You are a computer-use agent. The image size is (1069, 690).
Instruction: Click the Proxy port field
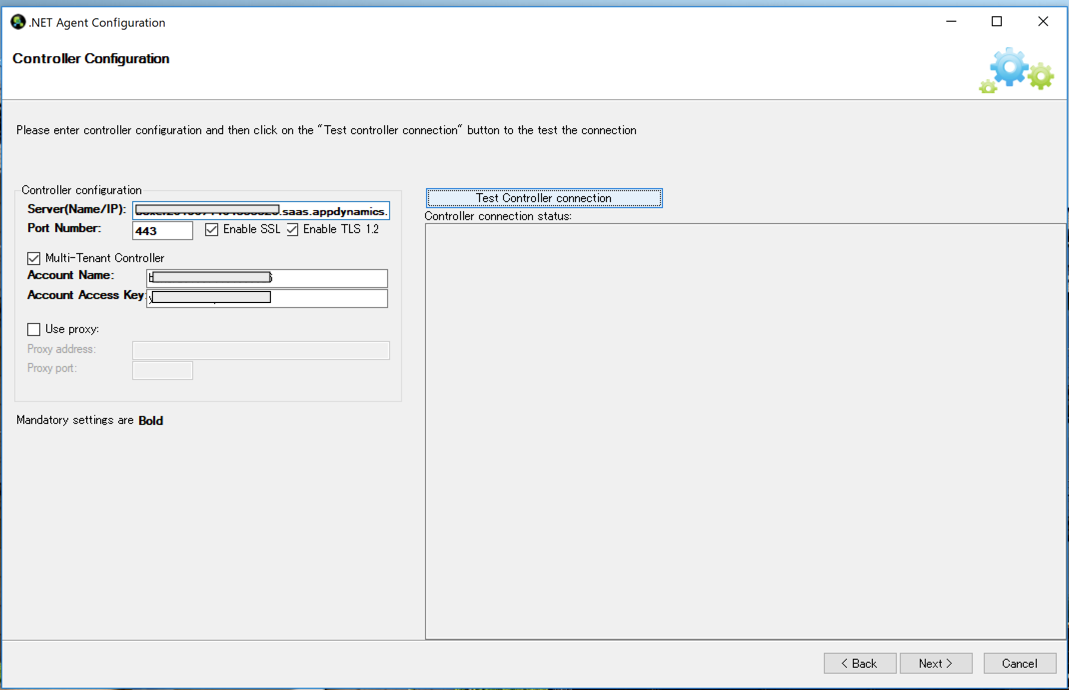pyautogui.click(x=162, y=370)
